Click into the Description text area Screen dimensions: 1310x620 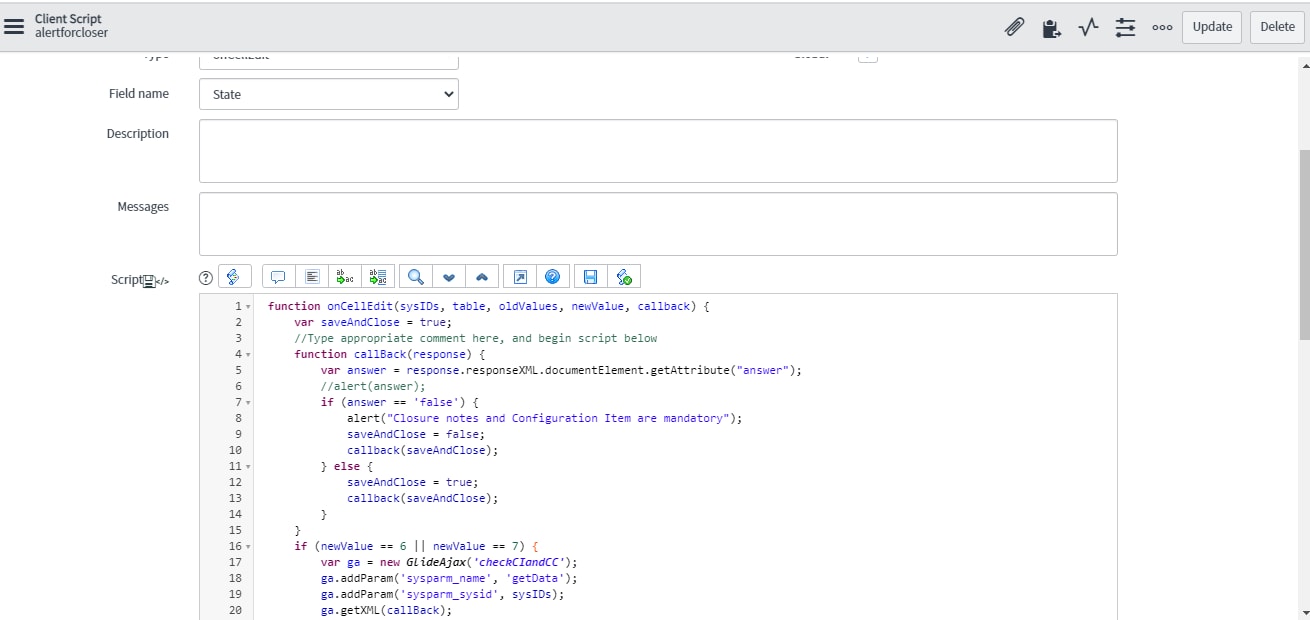tap(658, 151)
